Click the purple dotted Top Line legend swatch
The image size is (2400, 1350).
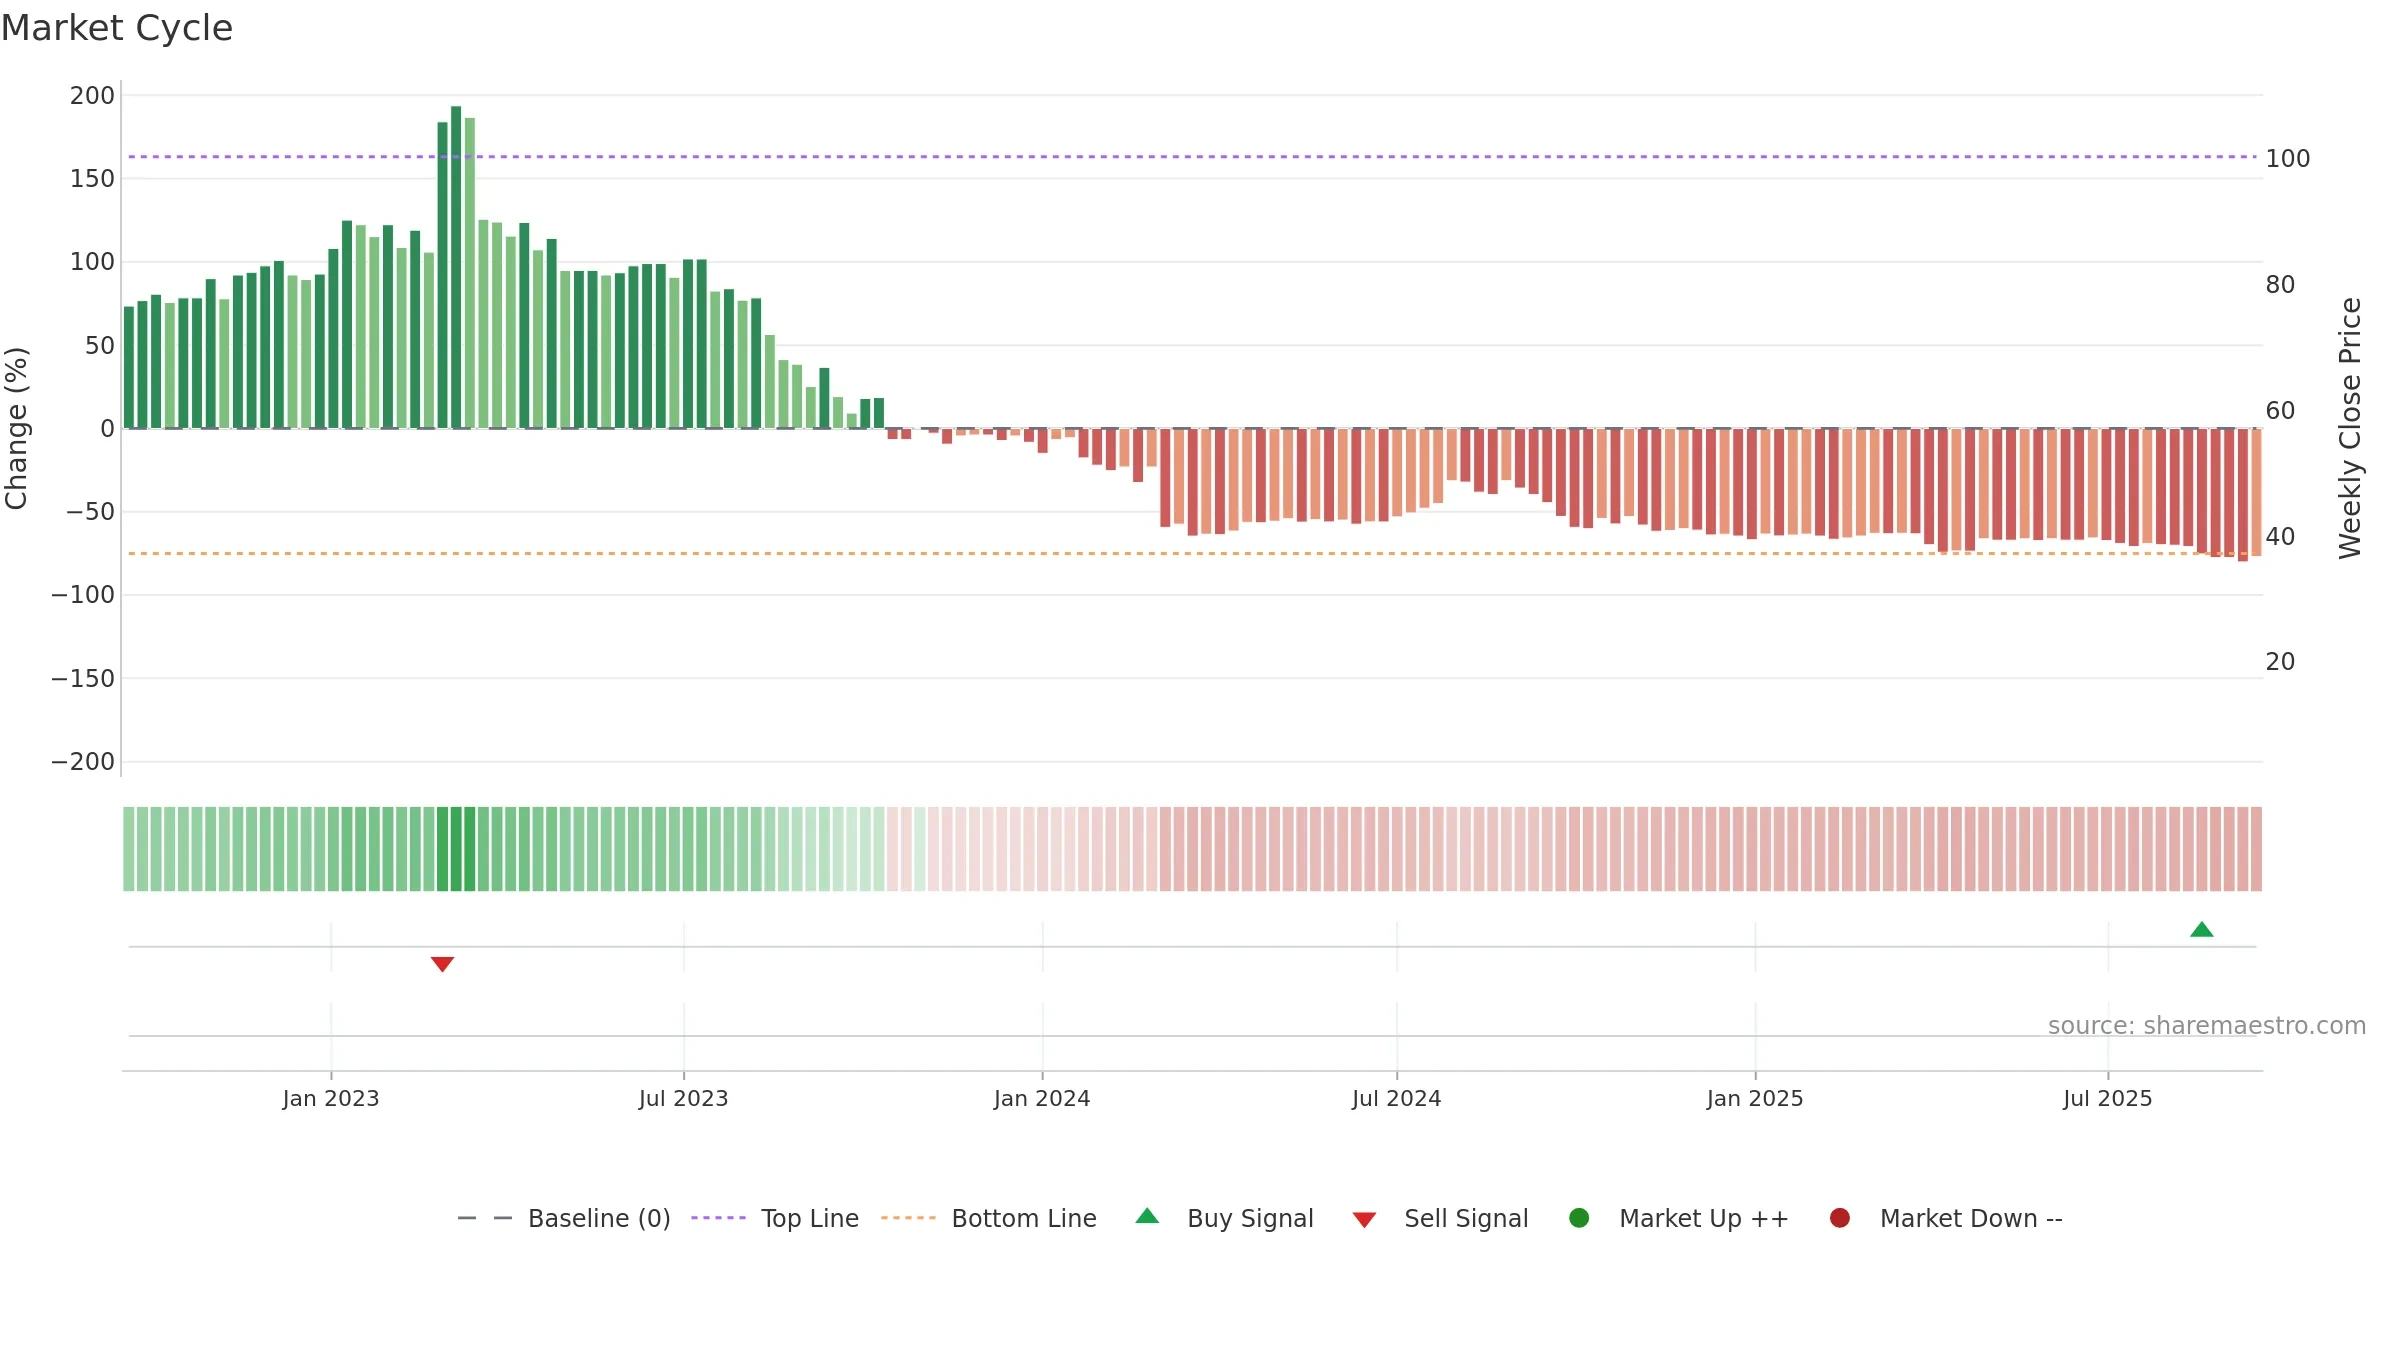point(718,1218)
